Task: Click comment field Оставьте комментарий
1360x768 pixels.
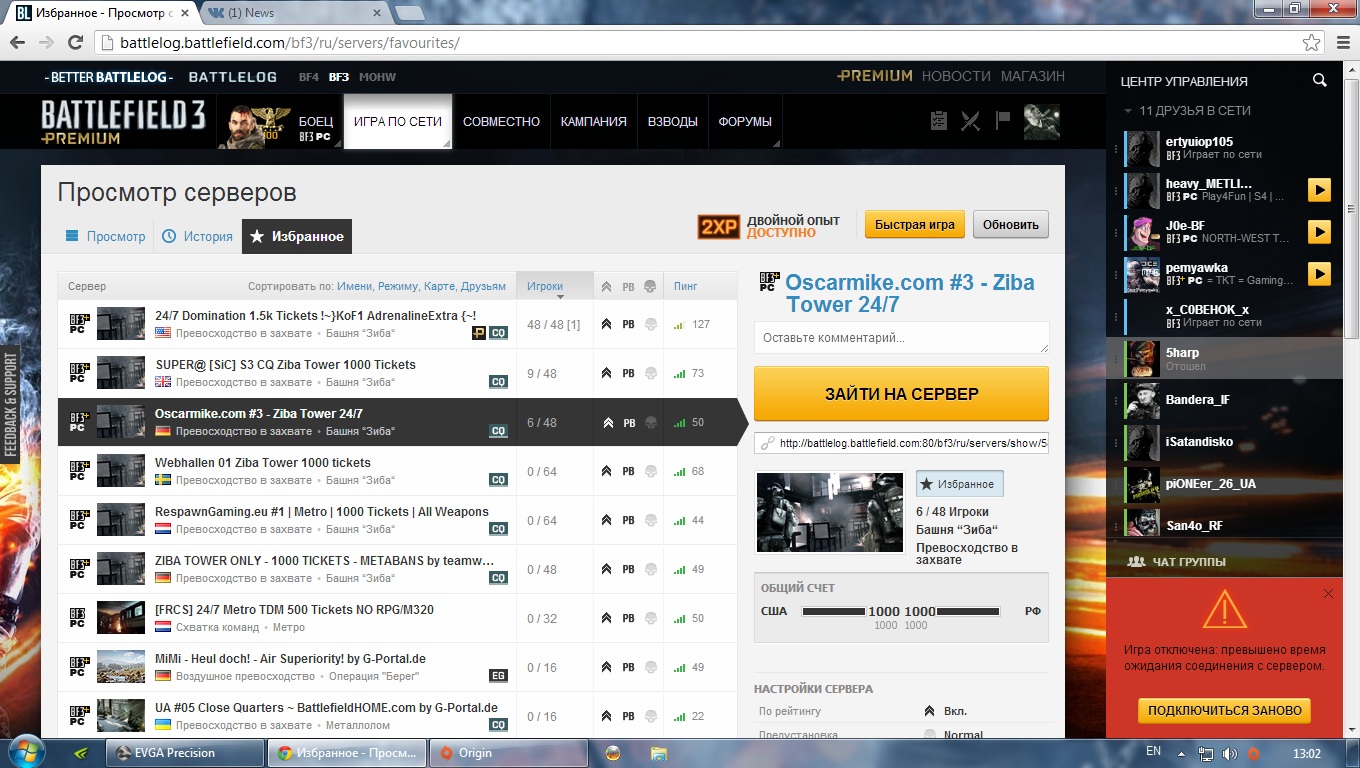Action: [x=901, y=337]
